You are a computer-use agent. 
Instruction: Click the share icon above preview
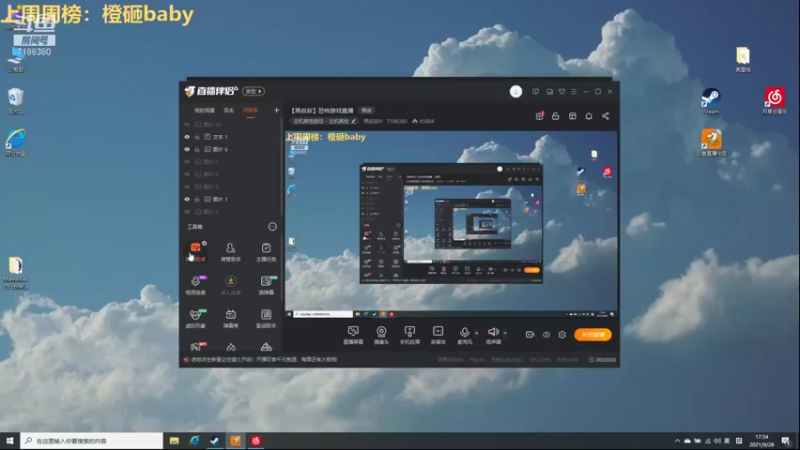[x=606, y=116]
